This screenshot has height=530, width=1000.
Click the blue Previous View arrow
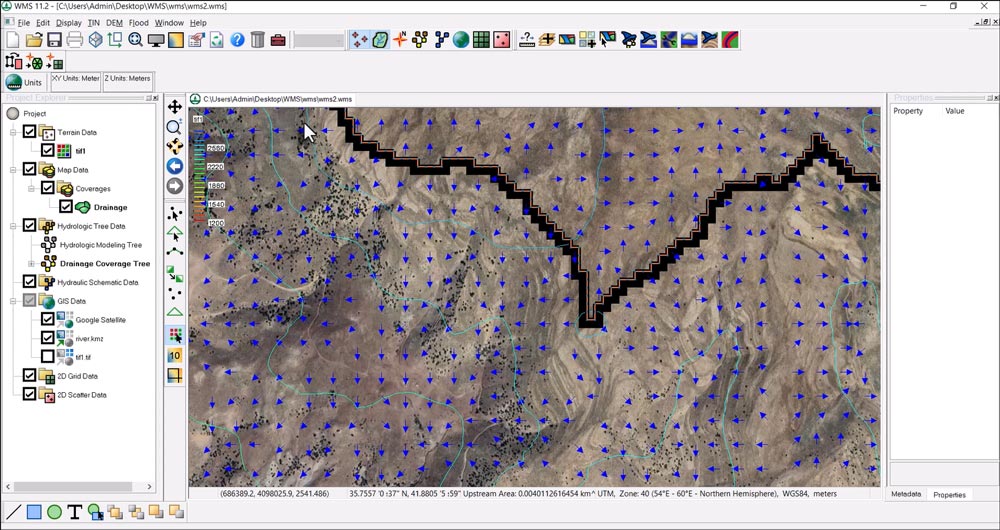[x=175, y=166]
